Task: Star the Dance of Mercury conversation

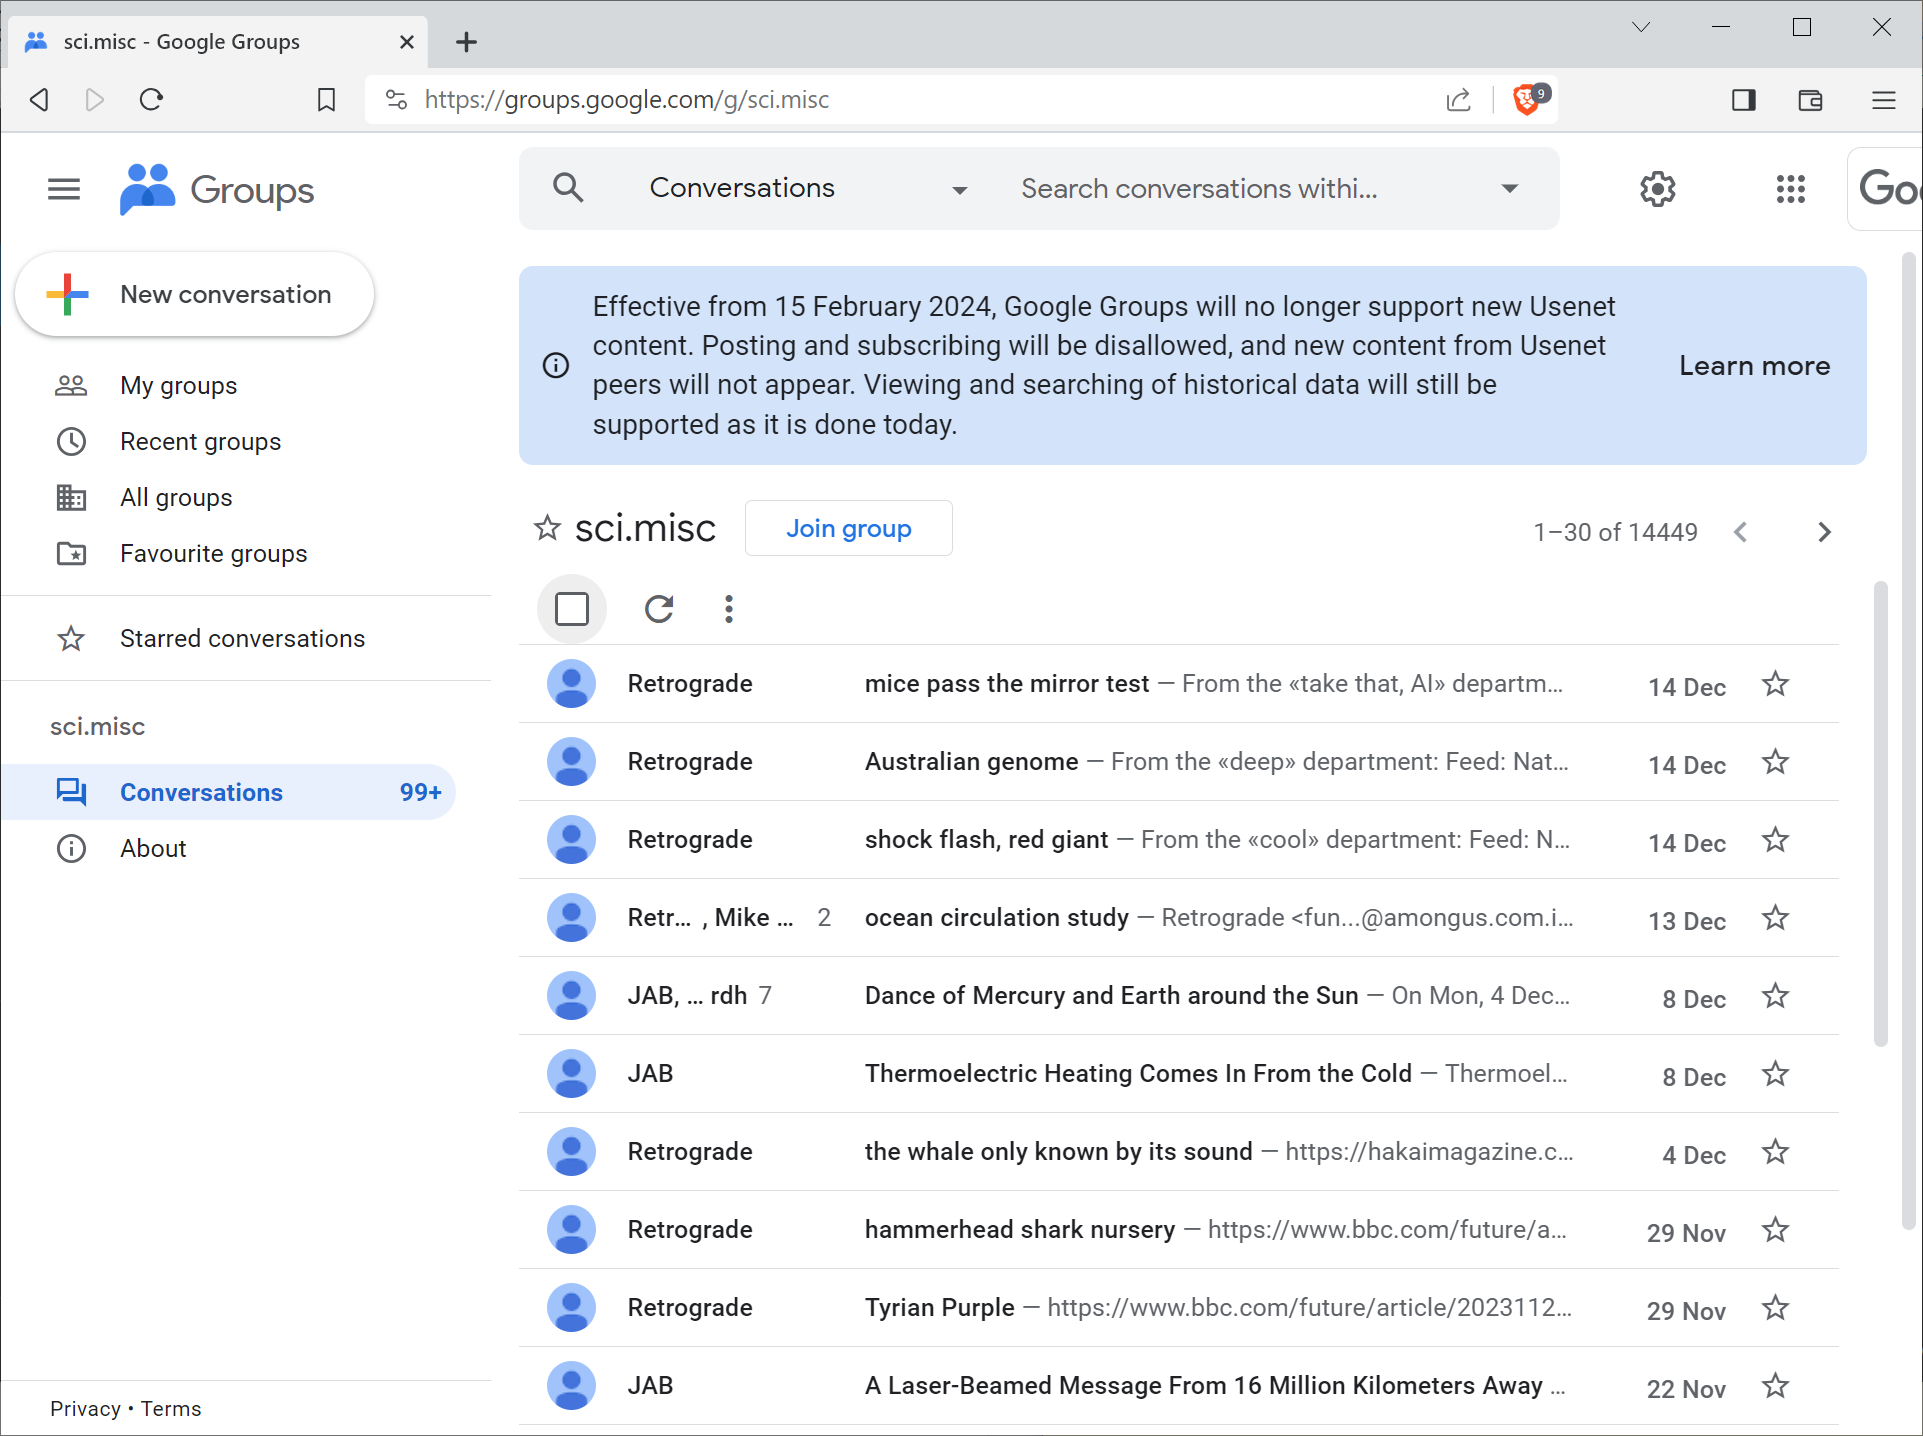Action: pyautogui.click(x=1775, y=994)
